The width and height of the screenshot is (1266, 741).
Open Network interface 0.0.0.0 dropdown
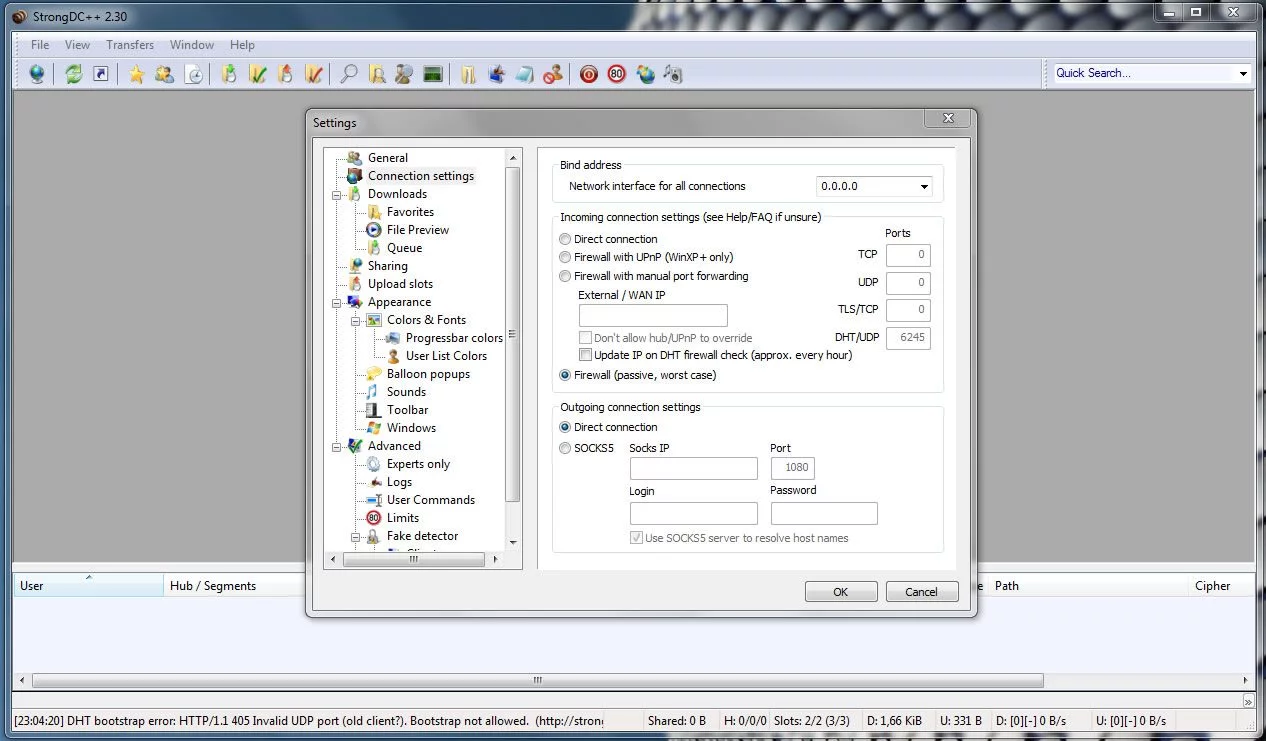click(x=924, y=187)
